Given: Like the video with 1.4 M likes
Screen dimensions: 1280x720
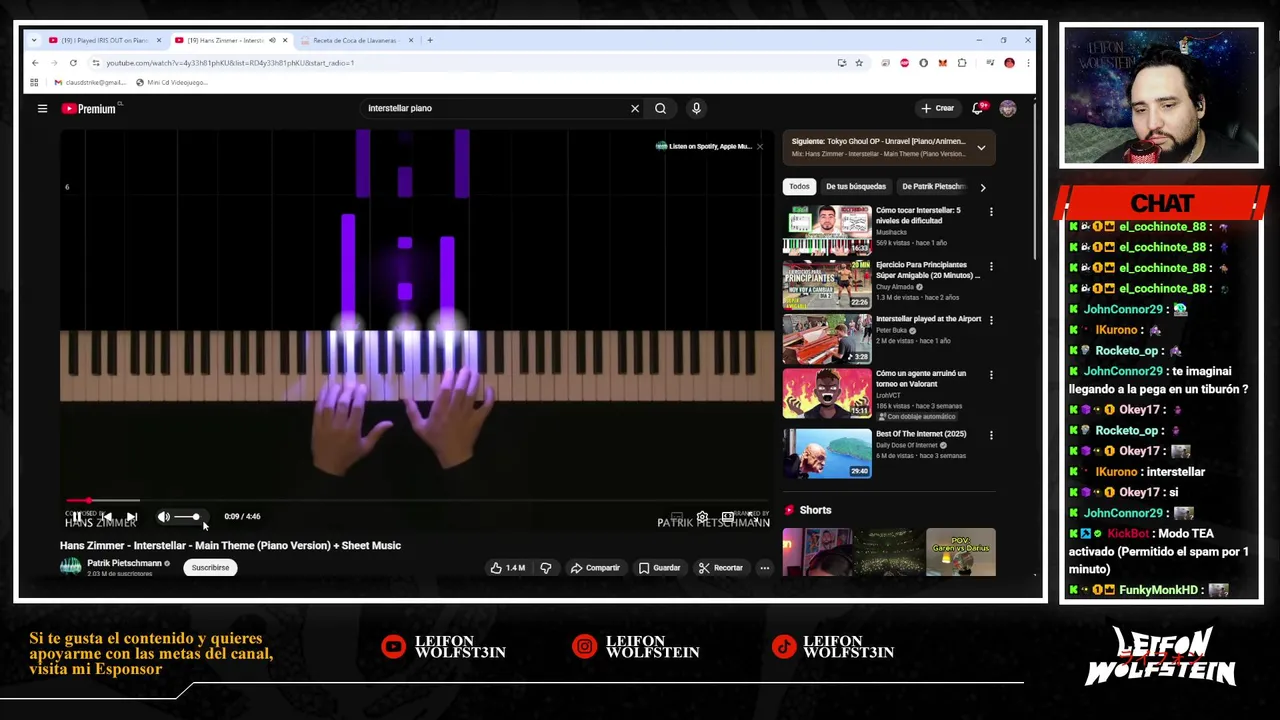Looking at the screenshot, I should tap(508, 568).
